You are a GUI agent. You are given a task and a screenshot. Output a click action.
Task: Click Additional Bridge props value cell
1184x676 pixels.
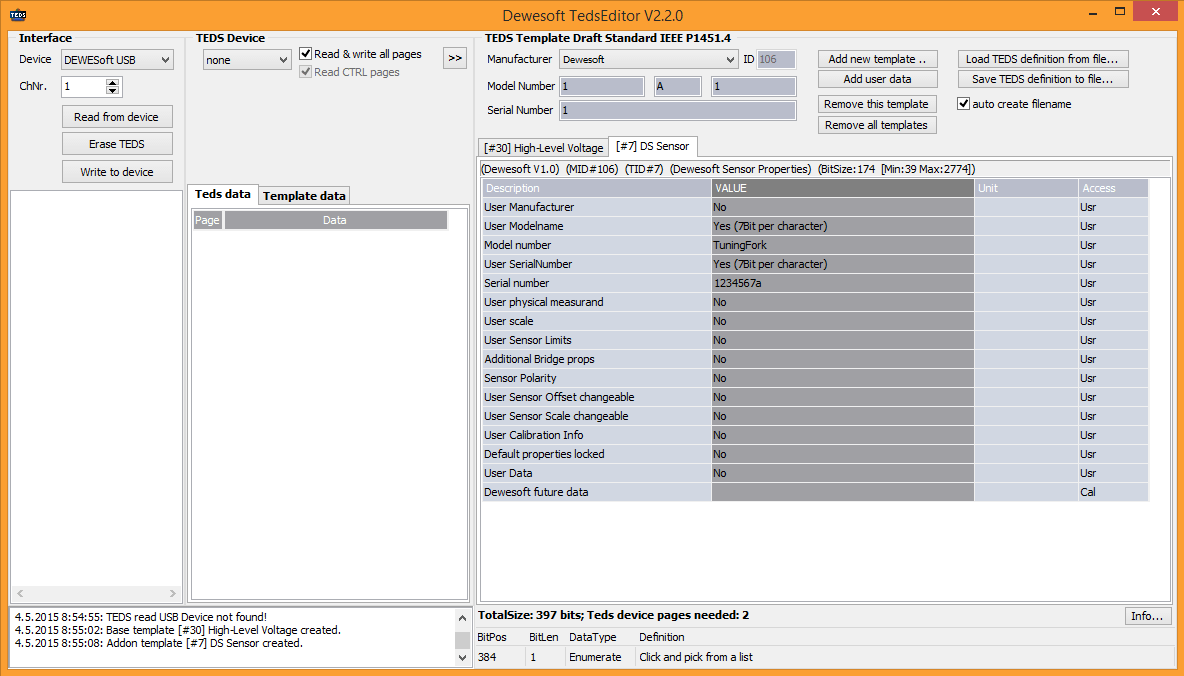click(843, 359)
